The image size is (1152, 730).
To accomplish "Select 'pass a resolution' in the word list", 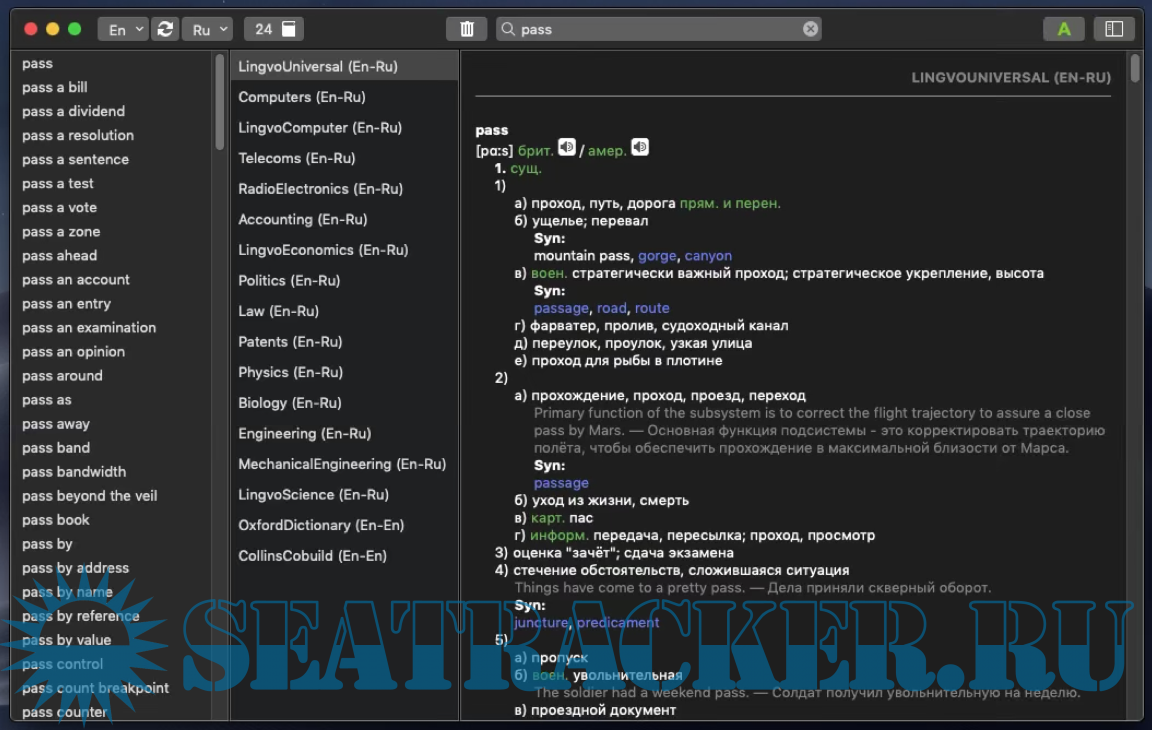I will pos(78,135).
